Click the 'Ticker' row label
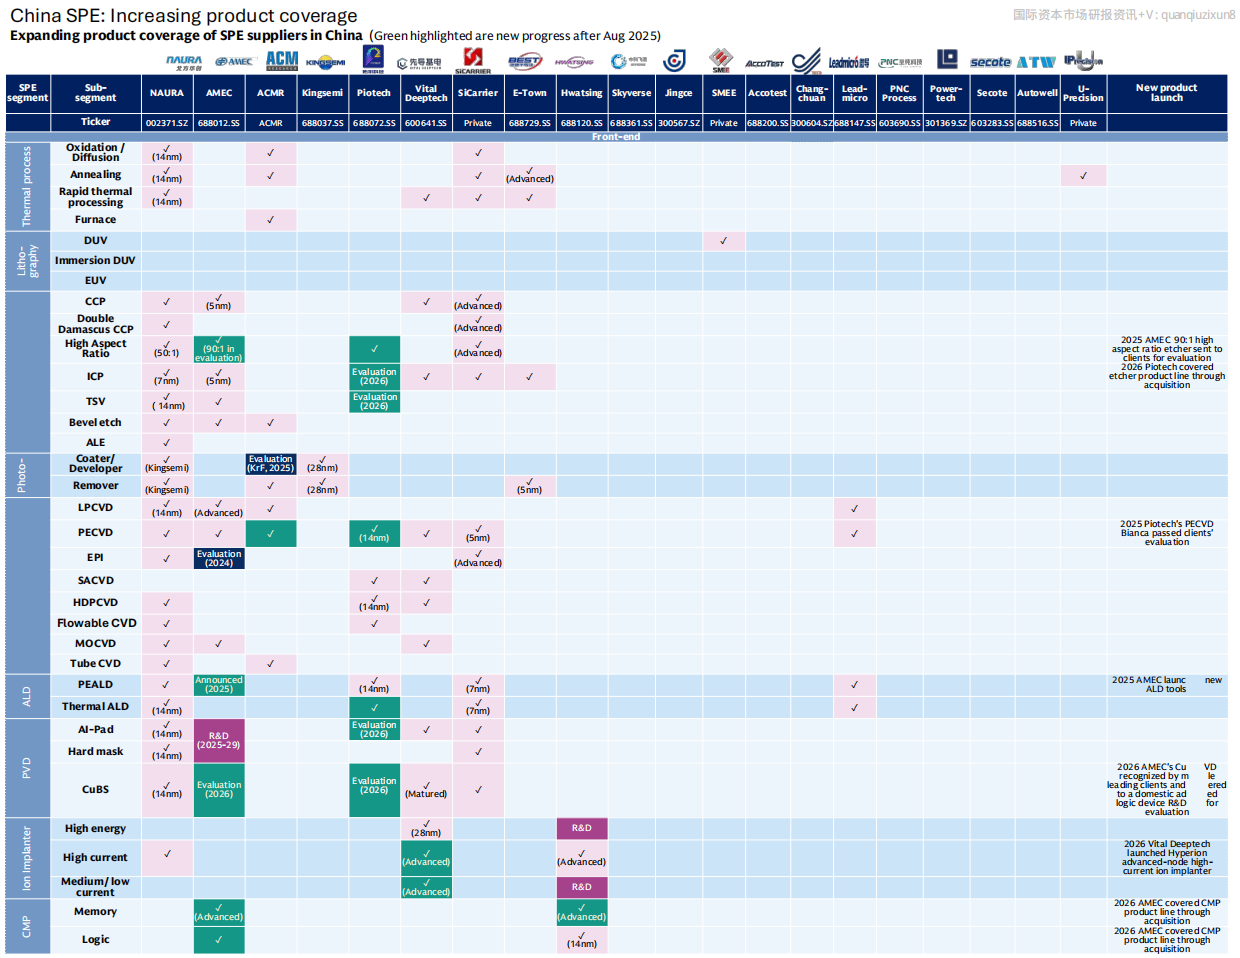1240x958 pixels. pos(96,122)
